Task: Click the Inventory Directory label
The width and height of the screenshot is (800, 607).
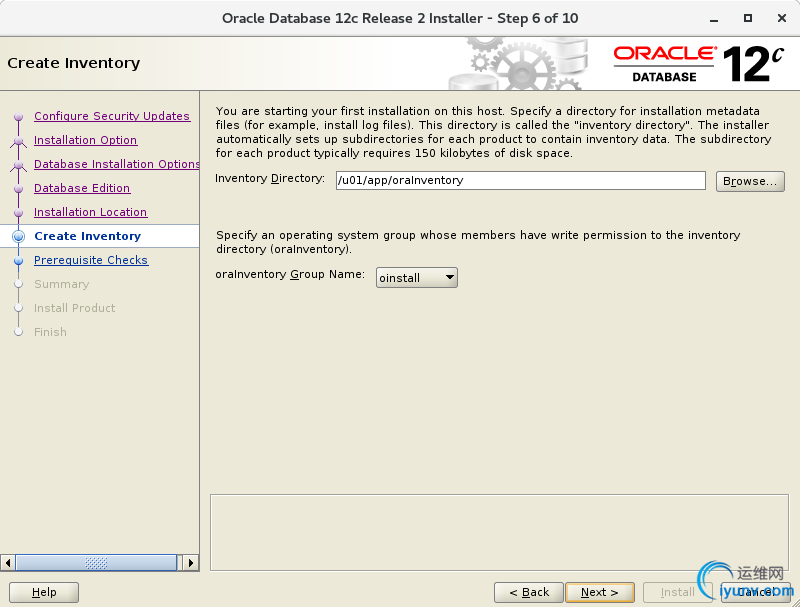Action: coord(270,179)
